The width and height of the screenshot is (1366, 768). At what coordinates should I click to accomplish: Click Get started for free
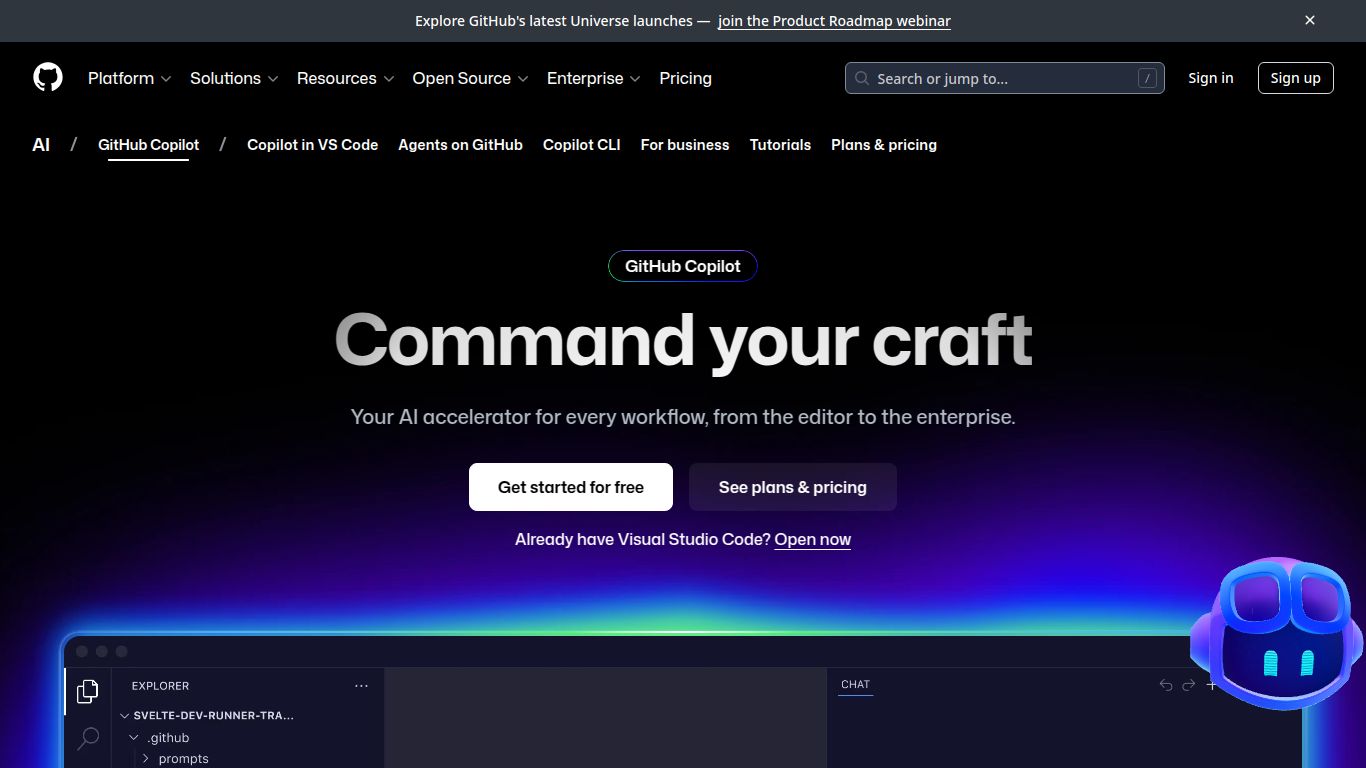[570, 487]
